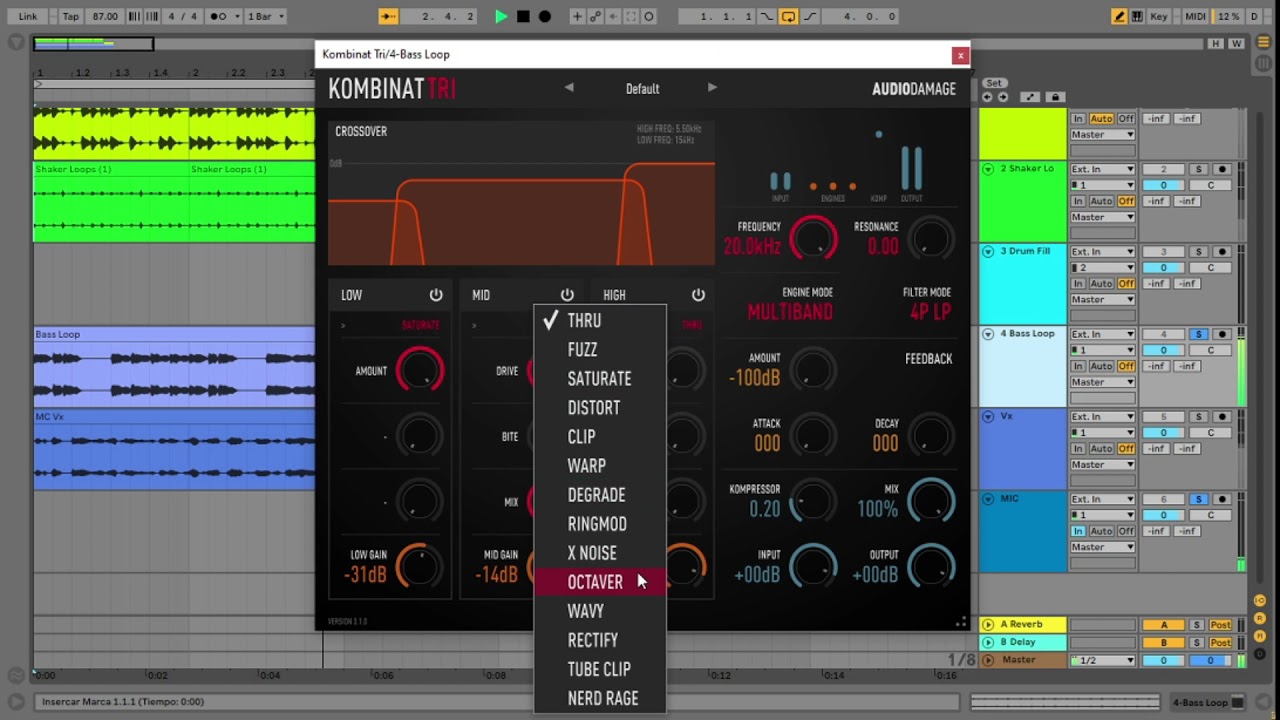Open the 3 Drum Fill input channel dropdown
The height and width of the screenshot is (720, 1280).
click(1102, 268)
